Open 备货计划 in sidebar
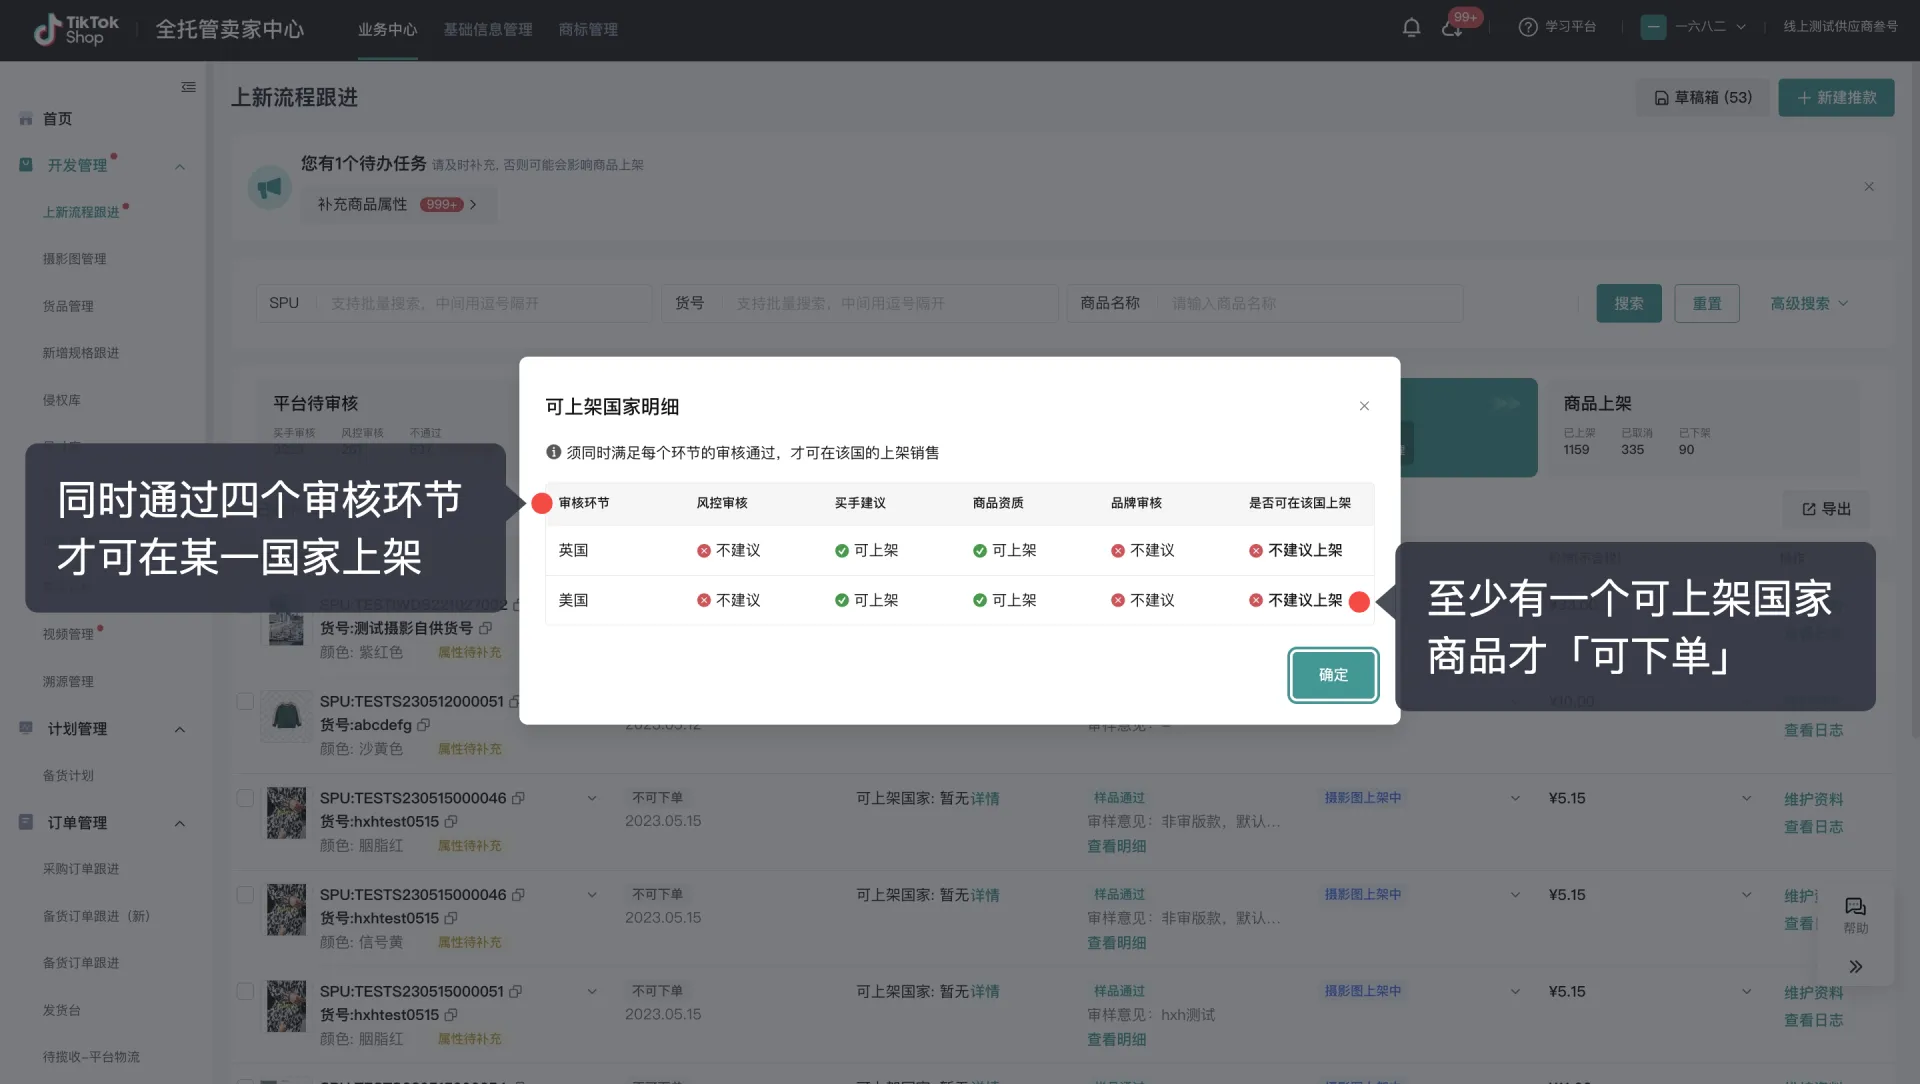 [x=68, y=776]
